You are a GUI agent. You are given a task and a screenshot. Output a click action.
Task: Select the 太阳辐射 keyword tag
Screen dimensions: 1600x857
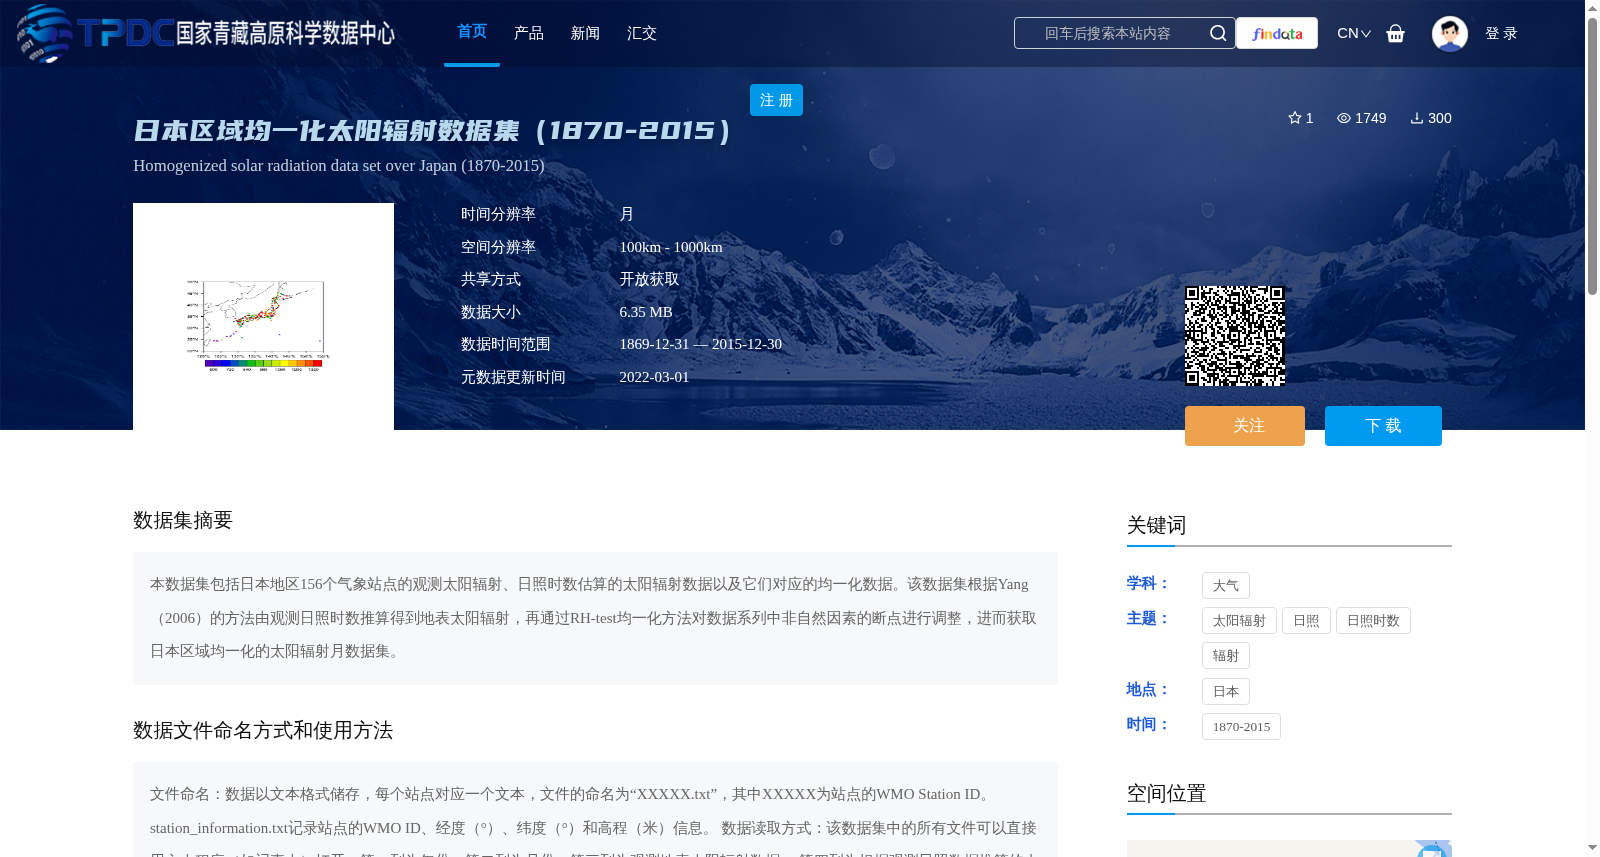tap(1239, 621)
